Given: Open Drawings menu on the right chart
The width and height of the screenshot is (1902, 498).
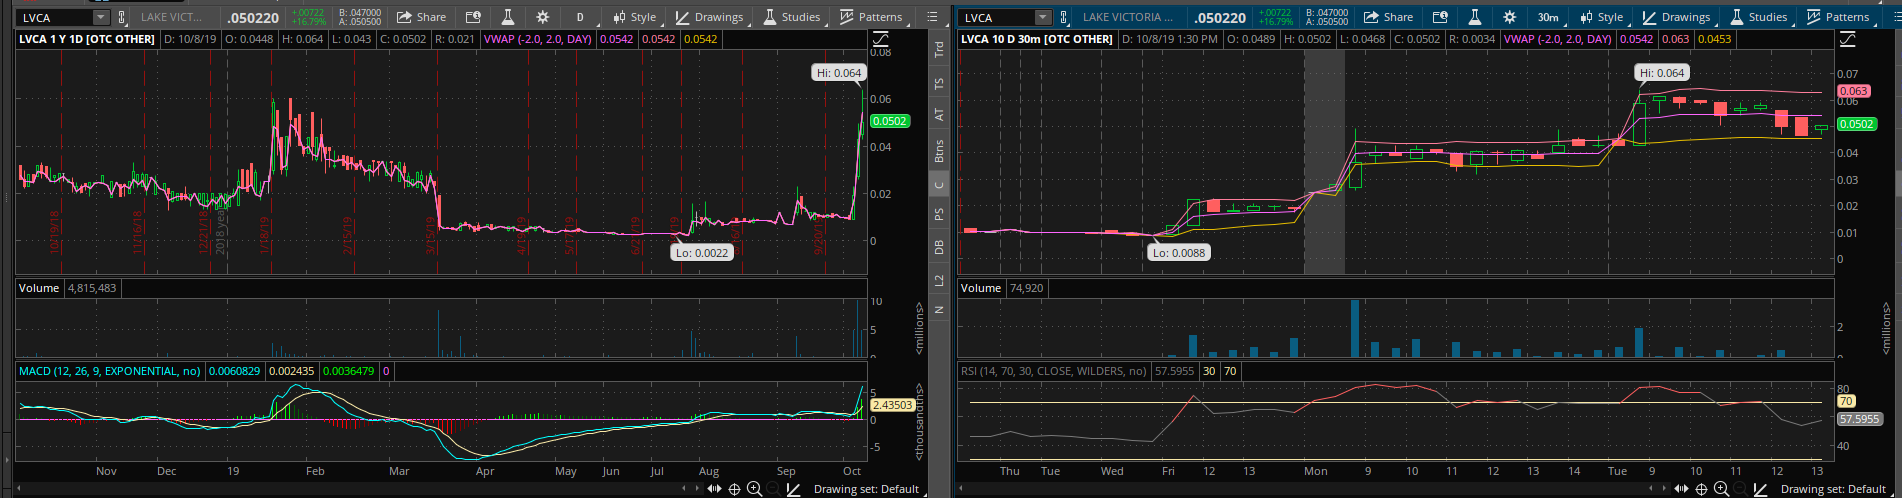Looking at the screenshot, I should tap(1676, 18).
